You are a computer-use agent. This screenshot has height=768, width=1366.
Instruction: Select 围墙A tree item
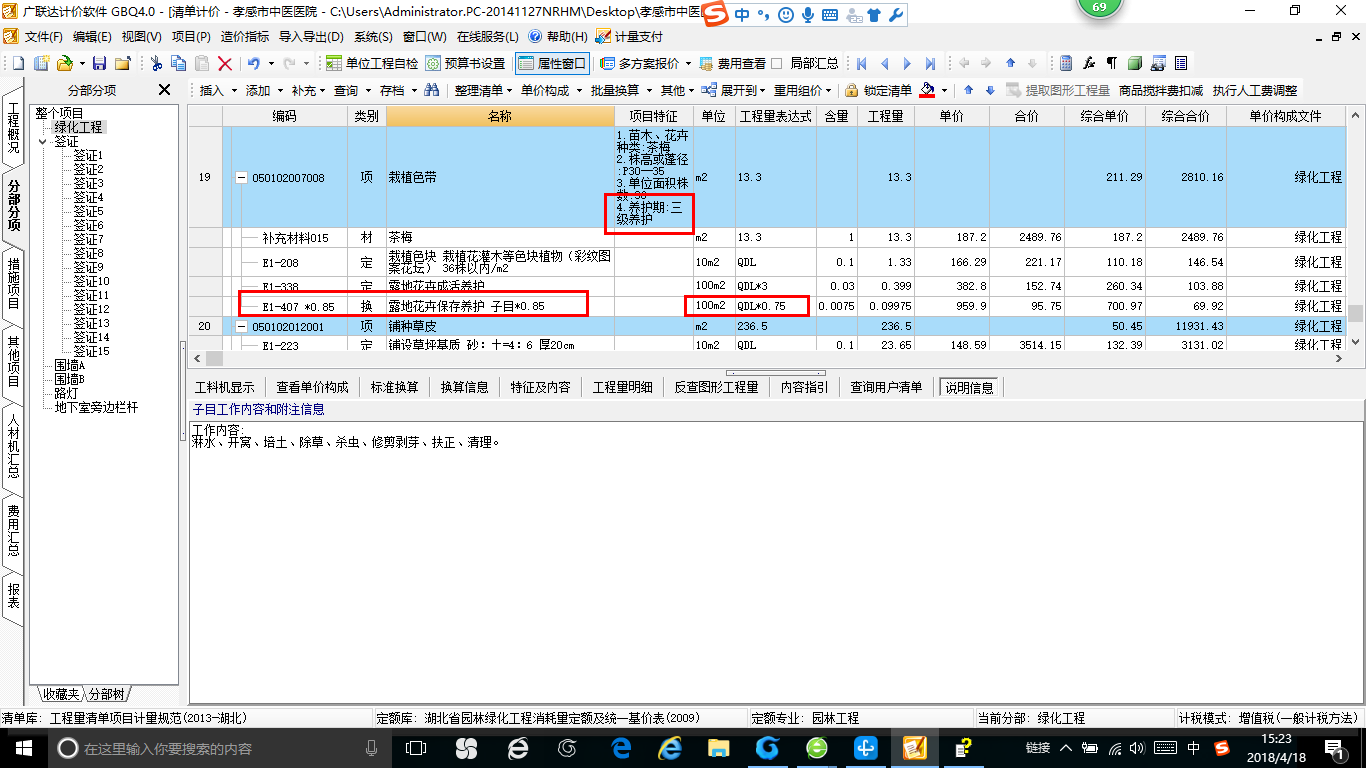[x=70, y=366]
